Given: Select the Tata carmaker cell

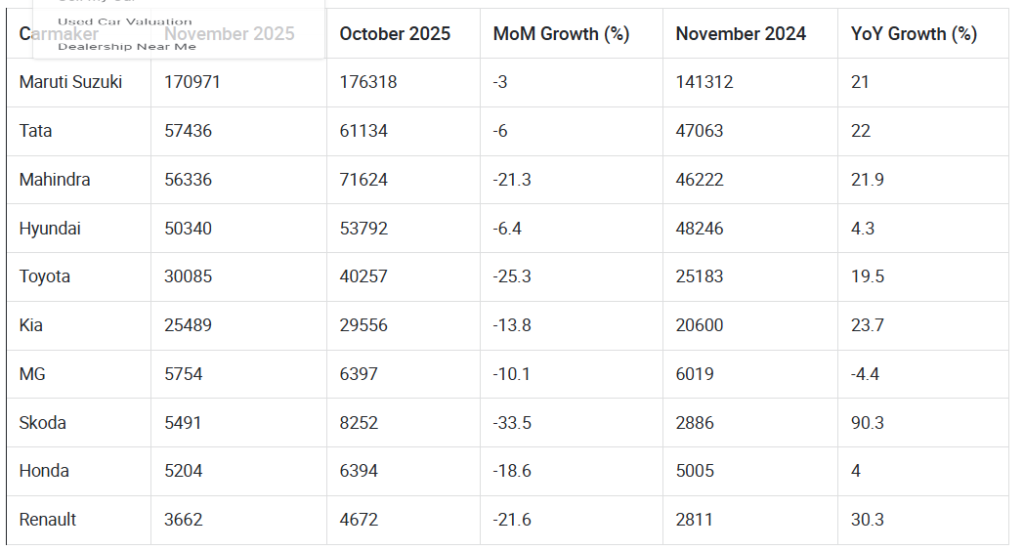Looking at the screenshot, I should [36, 131].
